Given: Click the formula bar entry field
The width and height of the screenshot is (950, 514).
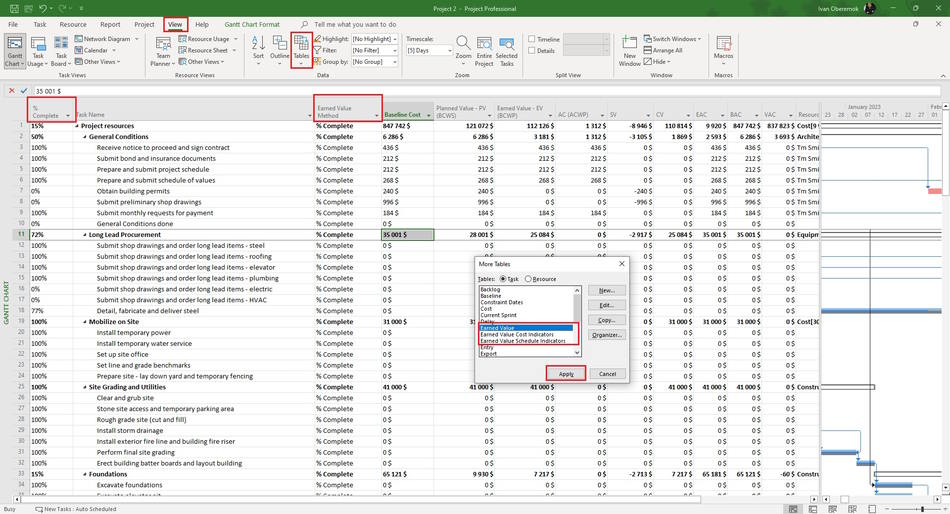Looking at the screenshot, I should pos(487,91).
